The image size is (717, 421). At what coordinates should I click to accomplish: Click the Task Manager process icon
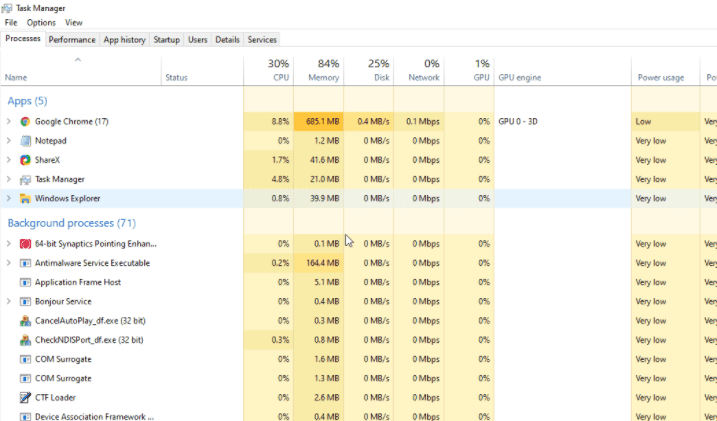pyautogui.click(x=25, y=179)
